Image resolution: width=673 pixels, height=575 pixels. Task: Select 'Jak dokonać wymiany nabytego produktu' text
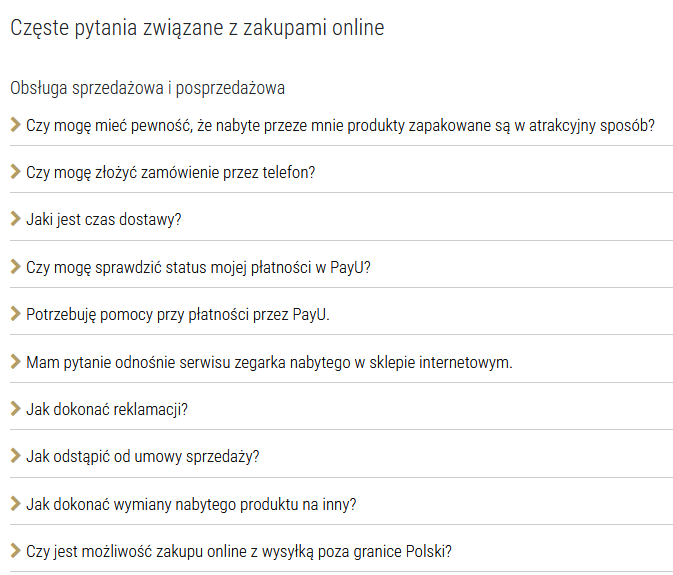tap(191, 504)
